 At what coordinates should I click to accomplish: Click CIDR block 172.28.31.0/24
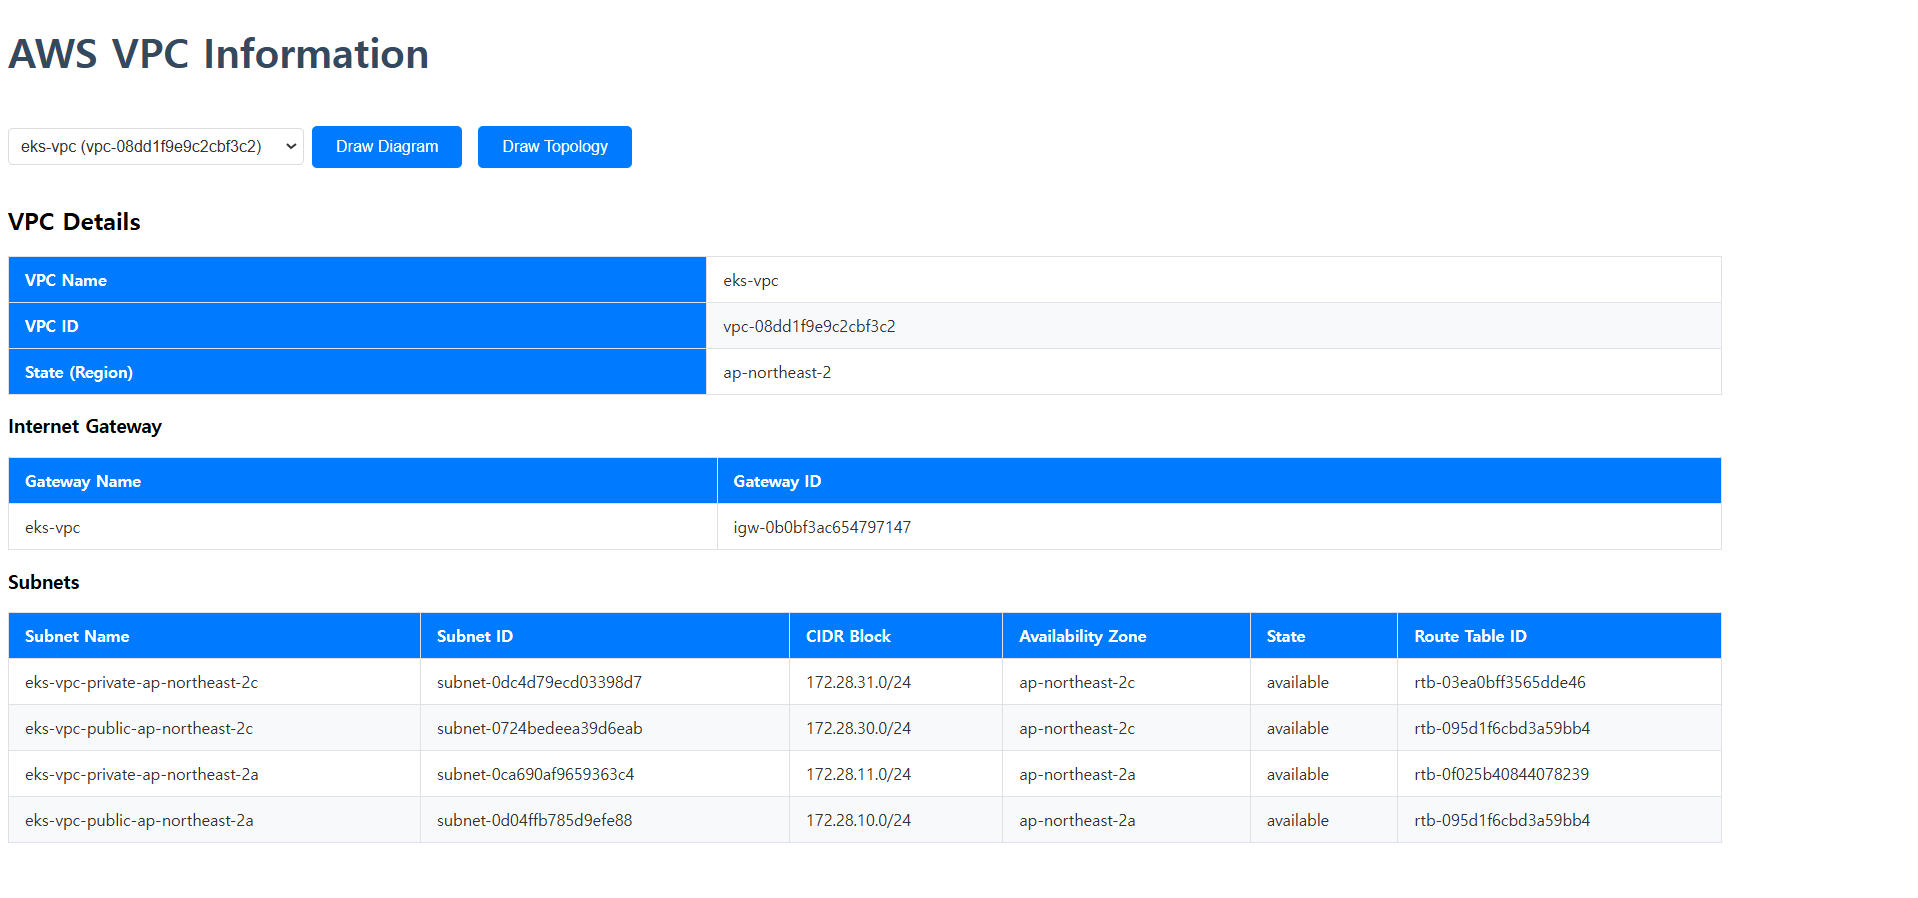(x=858, y=682)
